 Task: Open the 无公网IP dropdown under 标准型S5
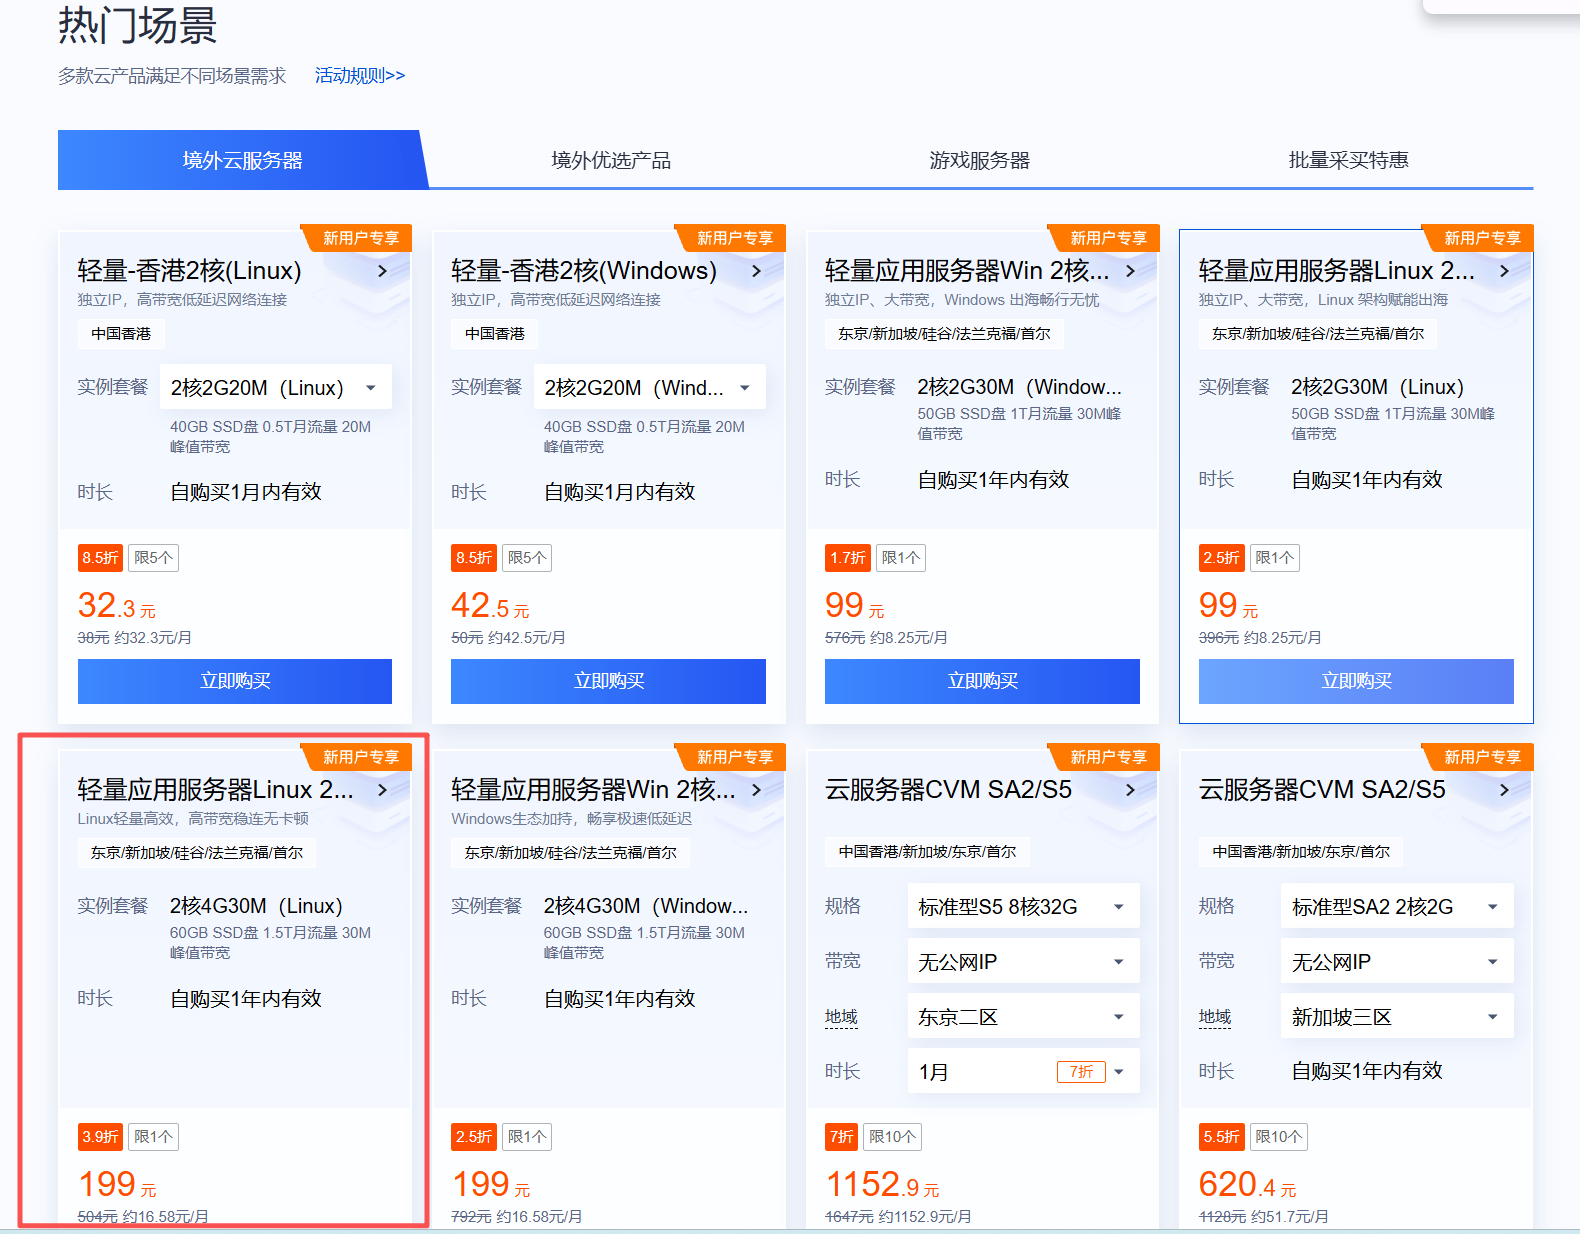[x=1023, y=962]
